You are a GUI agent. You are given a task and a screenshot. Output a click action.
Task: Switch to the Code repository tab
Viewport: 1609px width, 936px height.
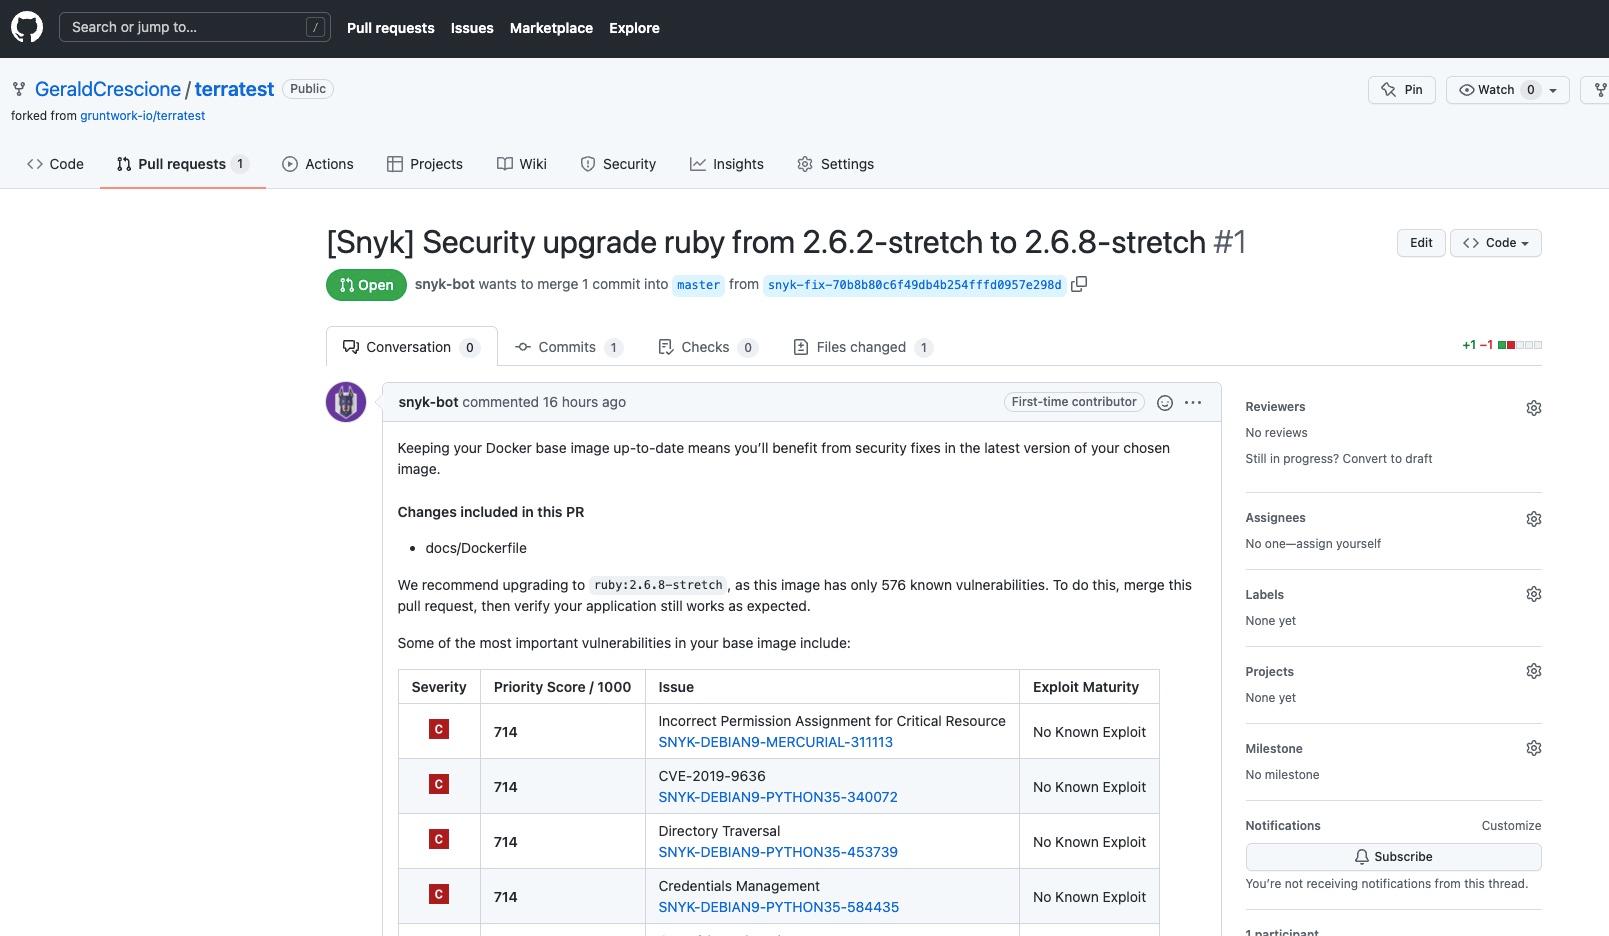click(x=55, y=164)
